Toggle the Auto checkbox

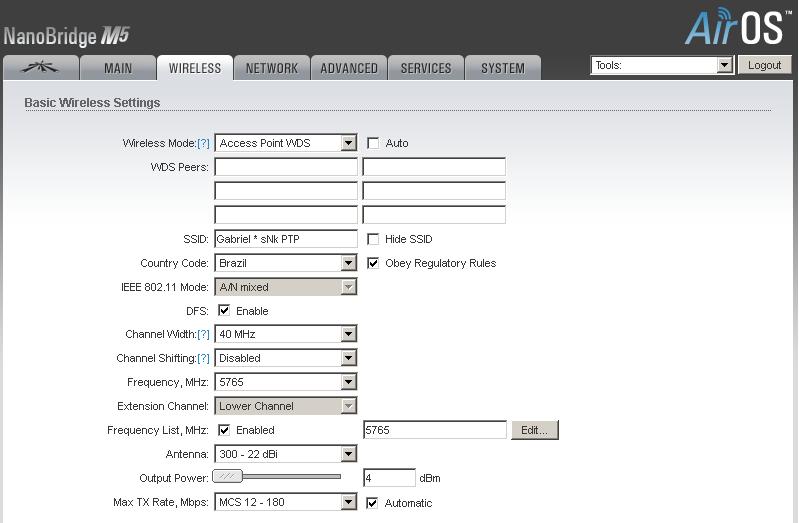(x=373, y=143)
